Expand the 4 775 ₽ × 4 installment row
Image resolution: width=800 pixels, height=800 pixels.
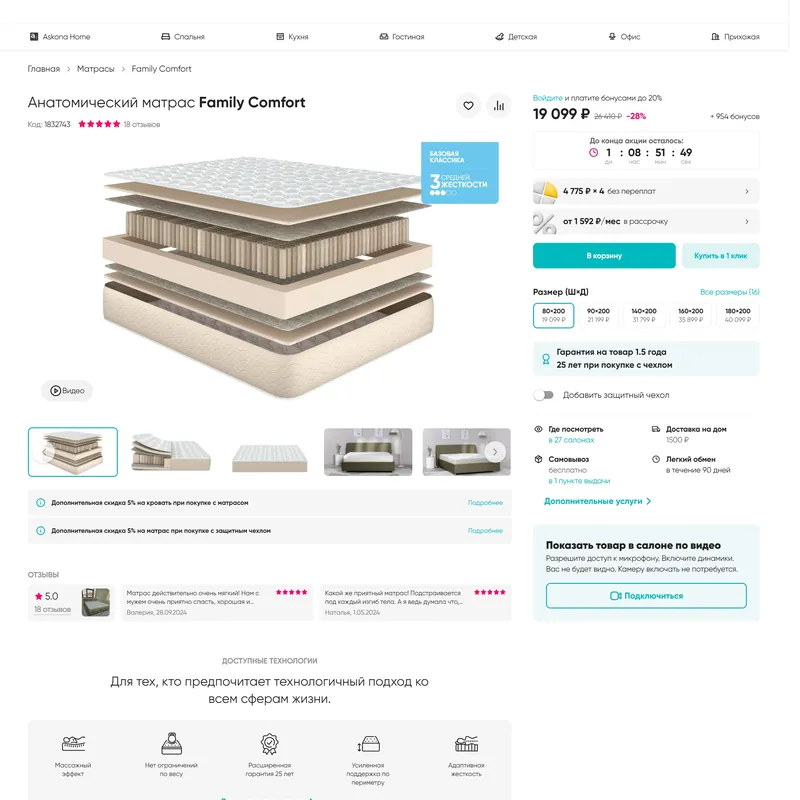click(646, 191)
